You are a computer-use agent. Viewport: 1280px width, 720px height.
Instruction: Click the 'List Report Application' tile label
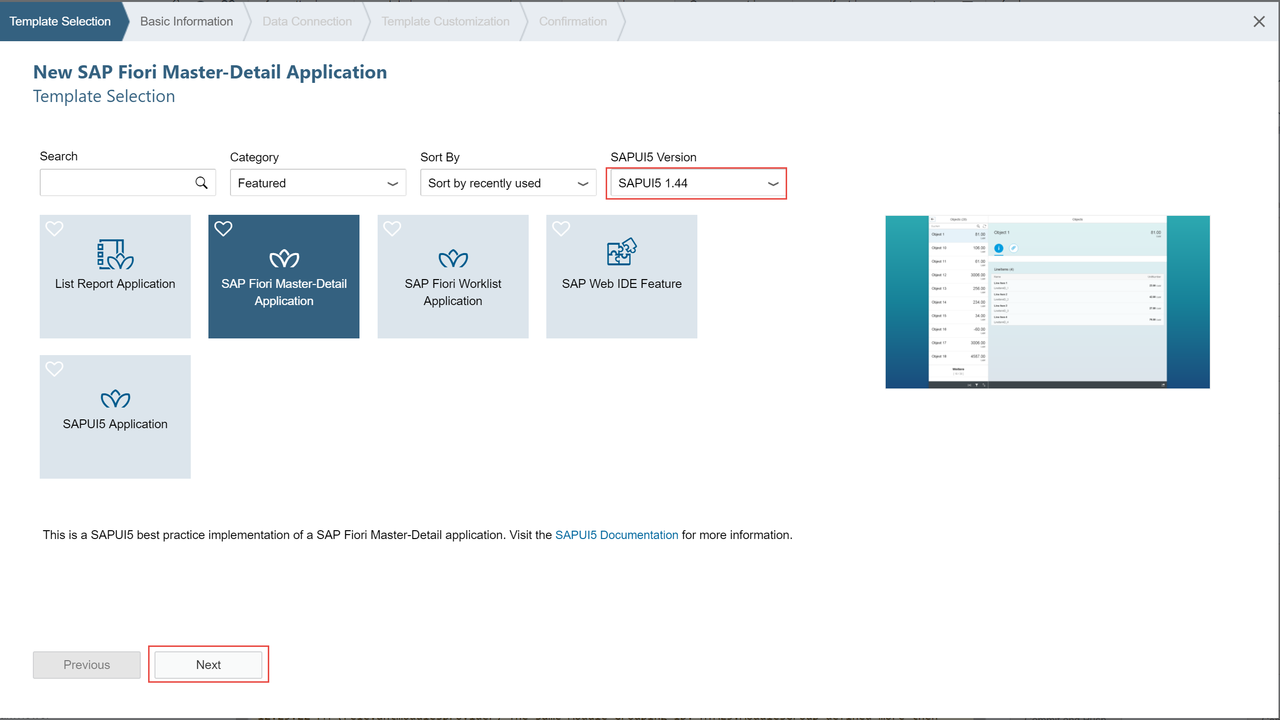115,284
